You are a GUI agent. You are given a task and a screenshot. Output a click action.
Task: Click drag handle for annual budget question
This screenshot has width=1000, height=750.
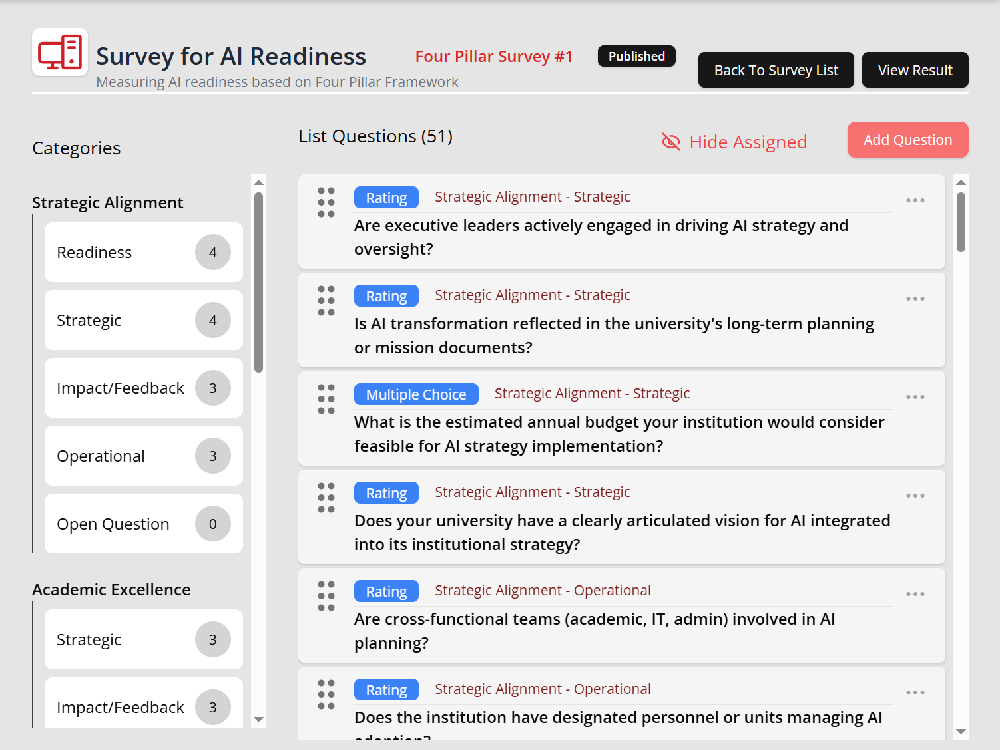[x=326, y=399]
